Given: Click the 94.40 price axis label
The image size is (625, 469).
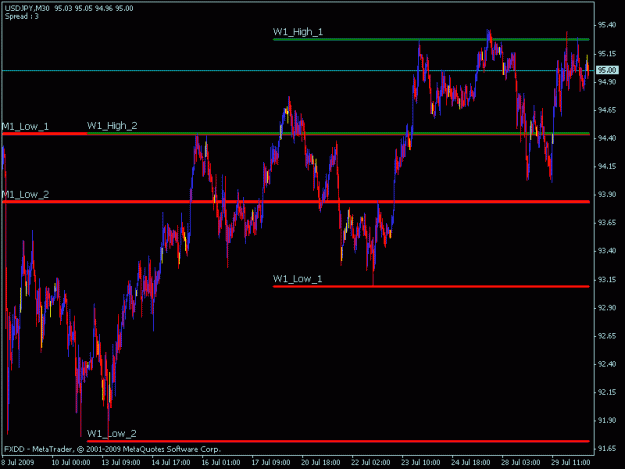Looking at the screenshot, I should pyautogui.click(x=607, y=138).
